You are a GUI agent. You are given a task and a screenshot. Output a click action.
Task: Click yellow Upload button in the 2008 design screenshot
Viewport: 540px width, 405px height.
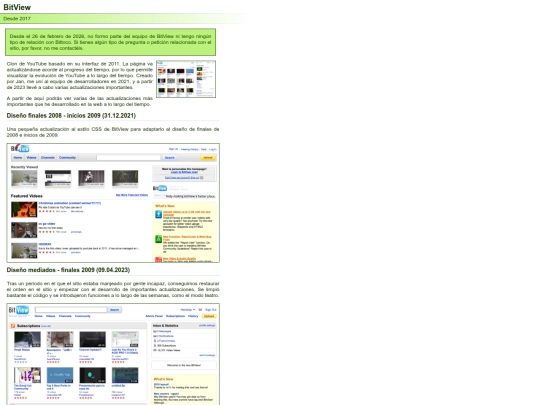pyautogui.click(x=208, y=158)
